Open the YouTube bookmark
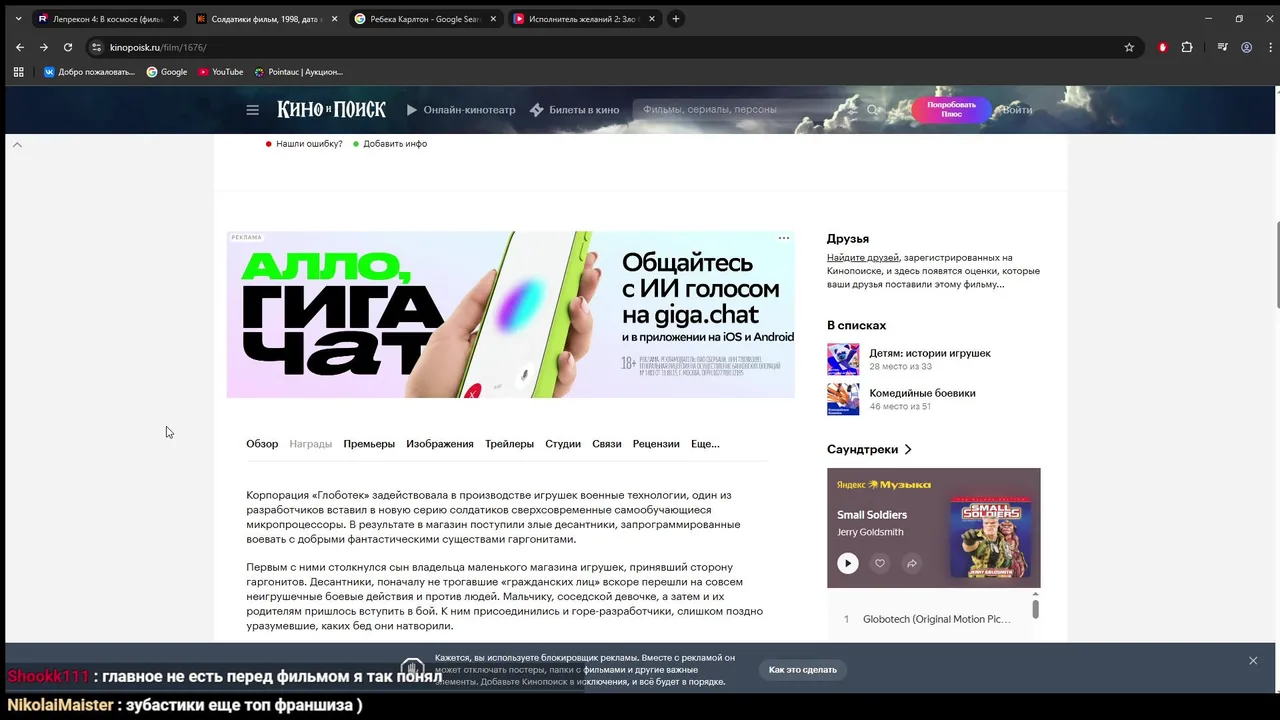Viewport: 1280px width, 720px height. [x=221, y=72]
